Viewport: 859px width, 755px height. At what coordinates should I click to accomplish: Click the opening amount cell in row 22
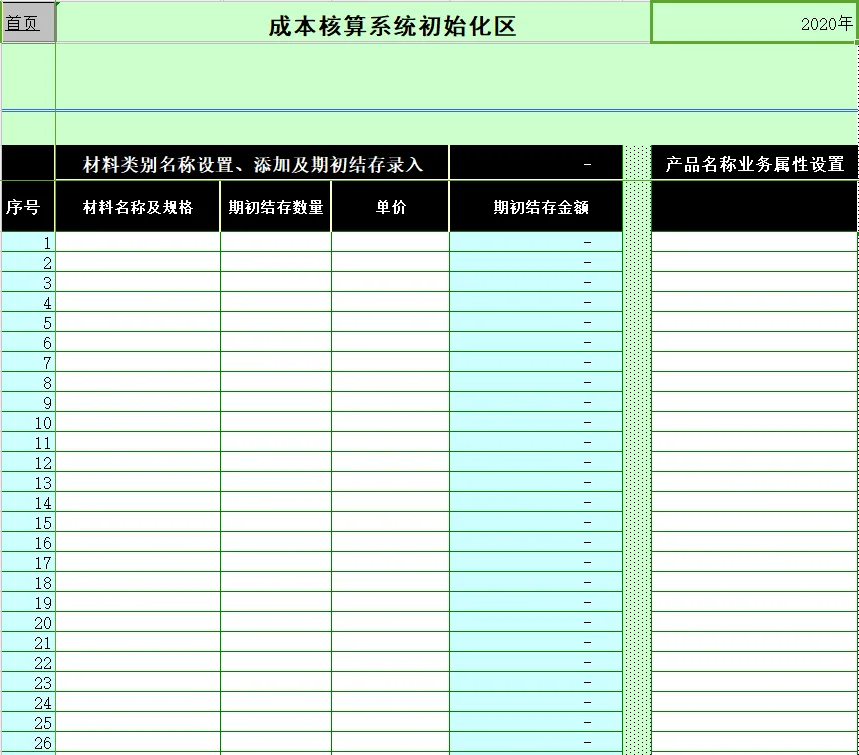pos(536,662)
